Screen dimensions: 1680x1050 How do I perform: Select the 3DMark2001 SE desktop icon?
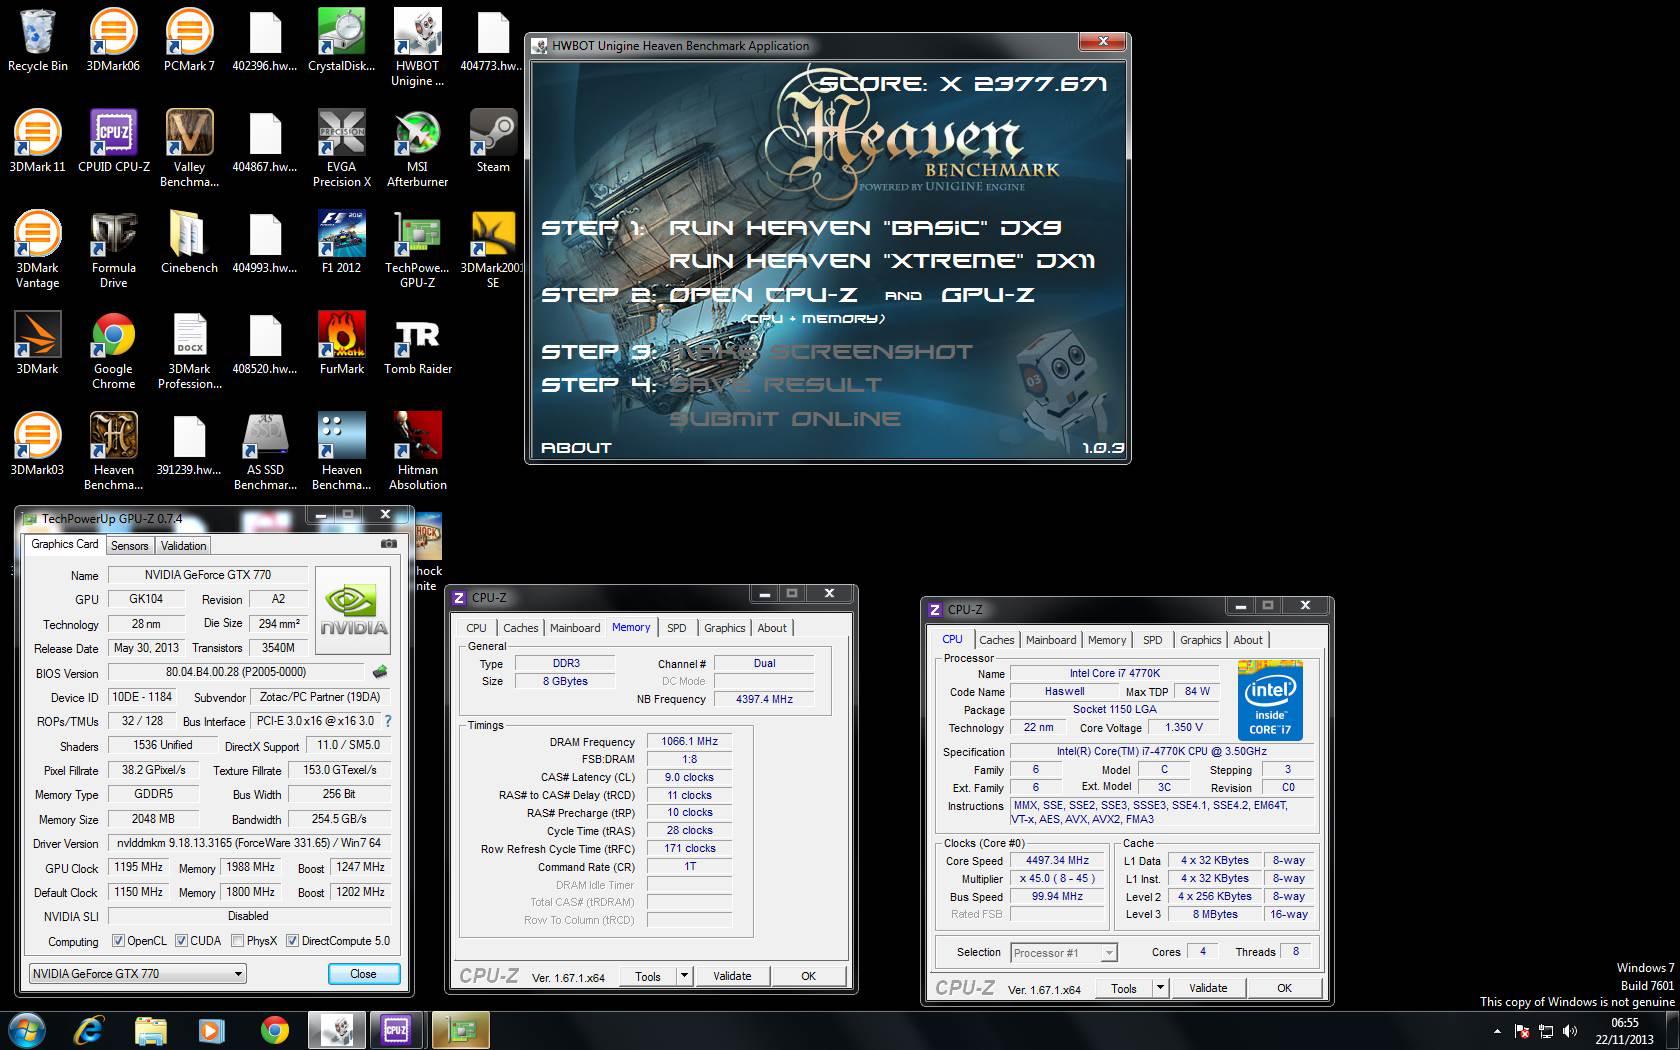[x=493, y=250]
